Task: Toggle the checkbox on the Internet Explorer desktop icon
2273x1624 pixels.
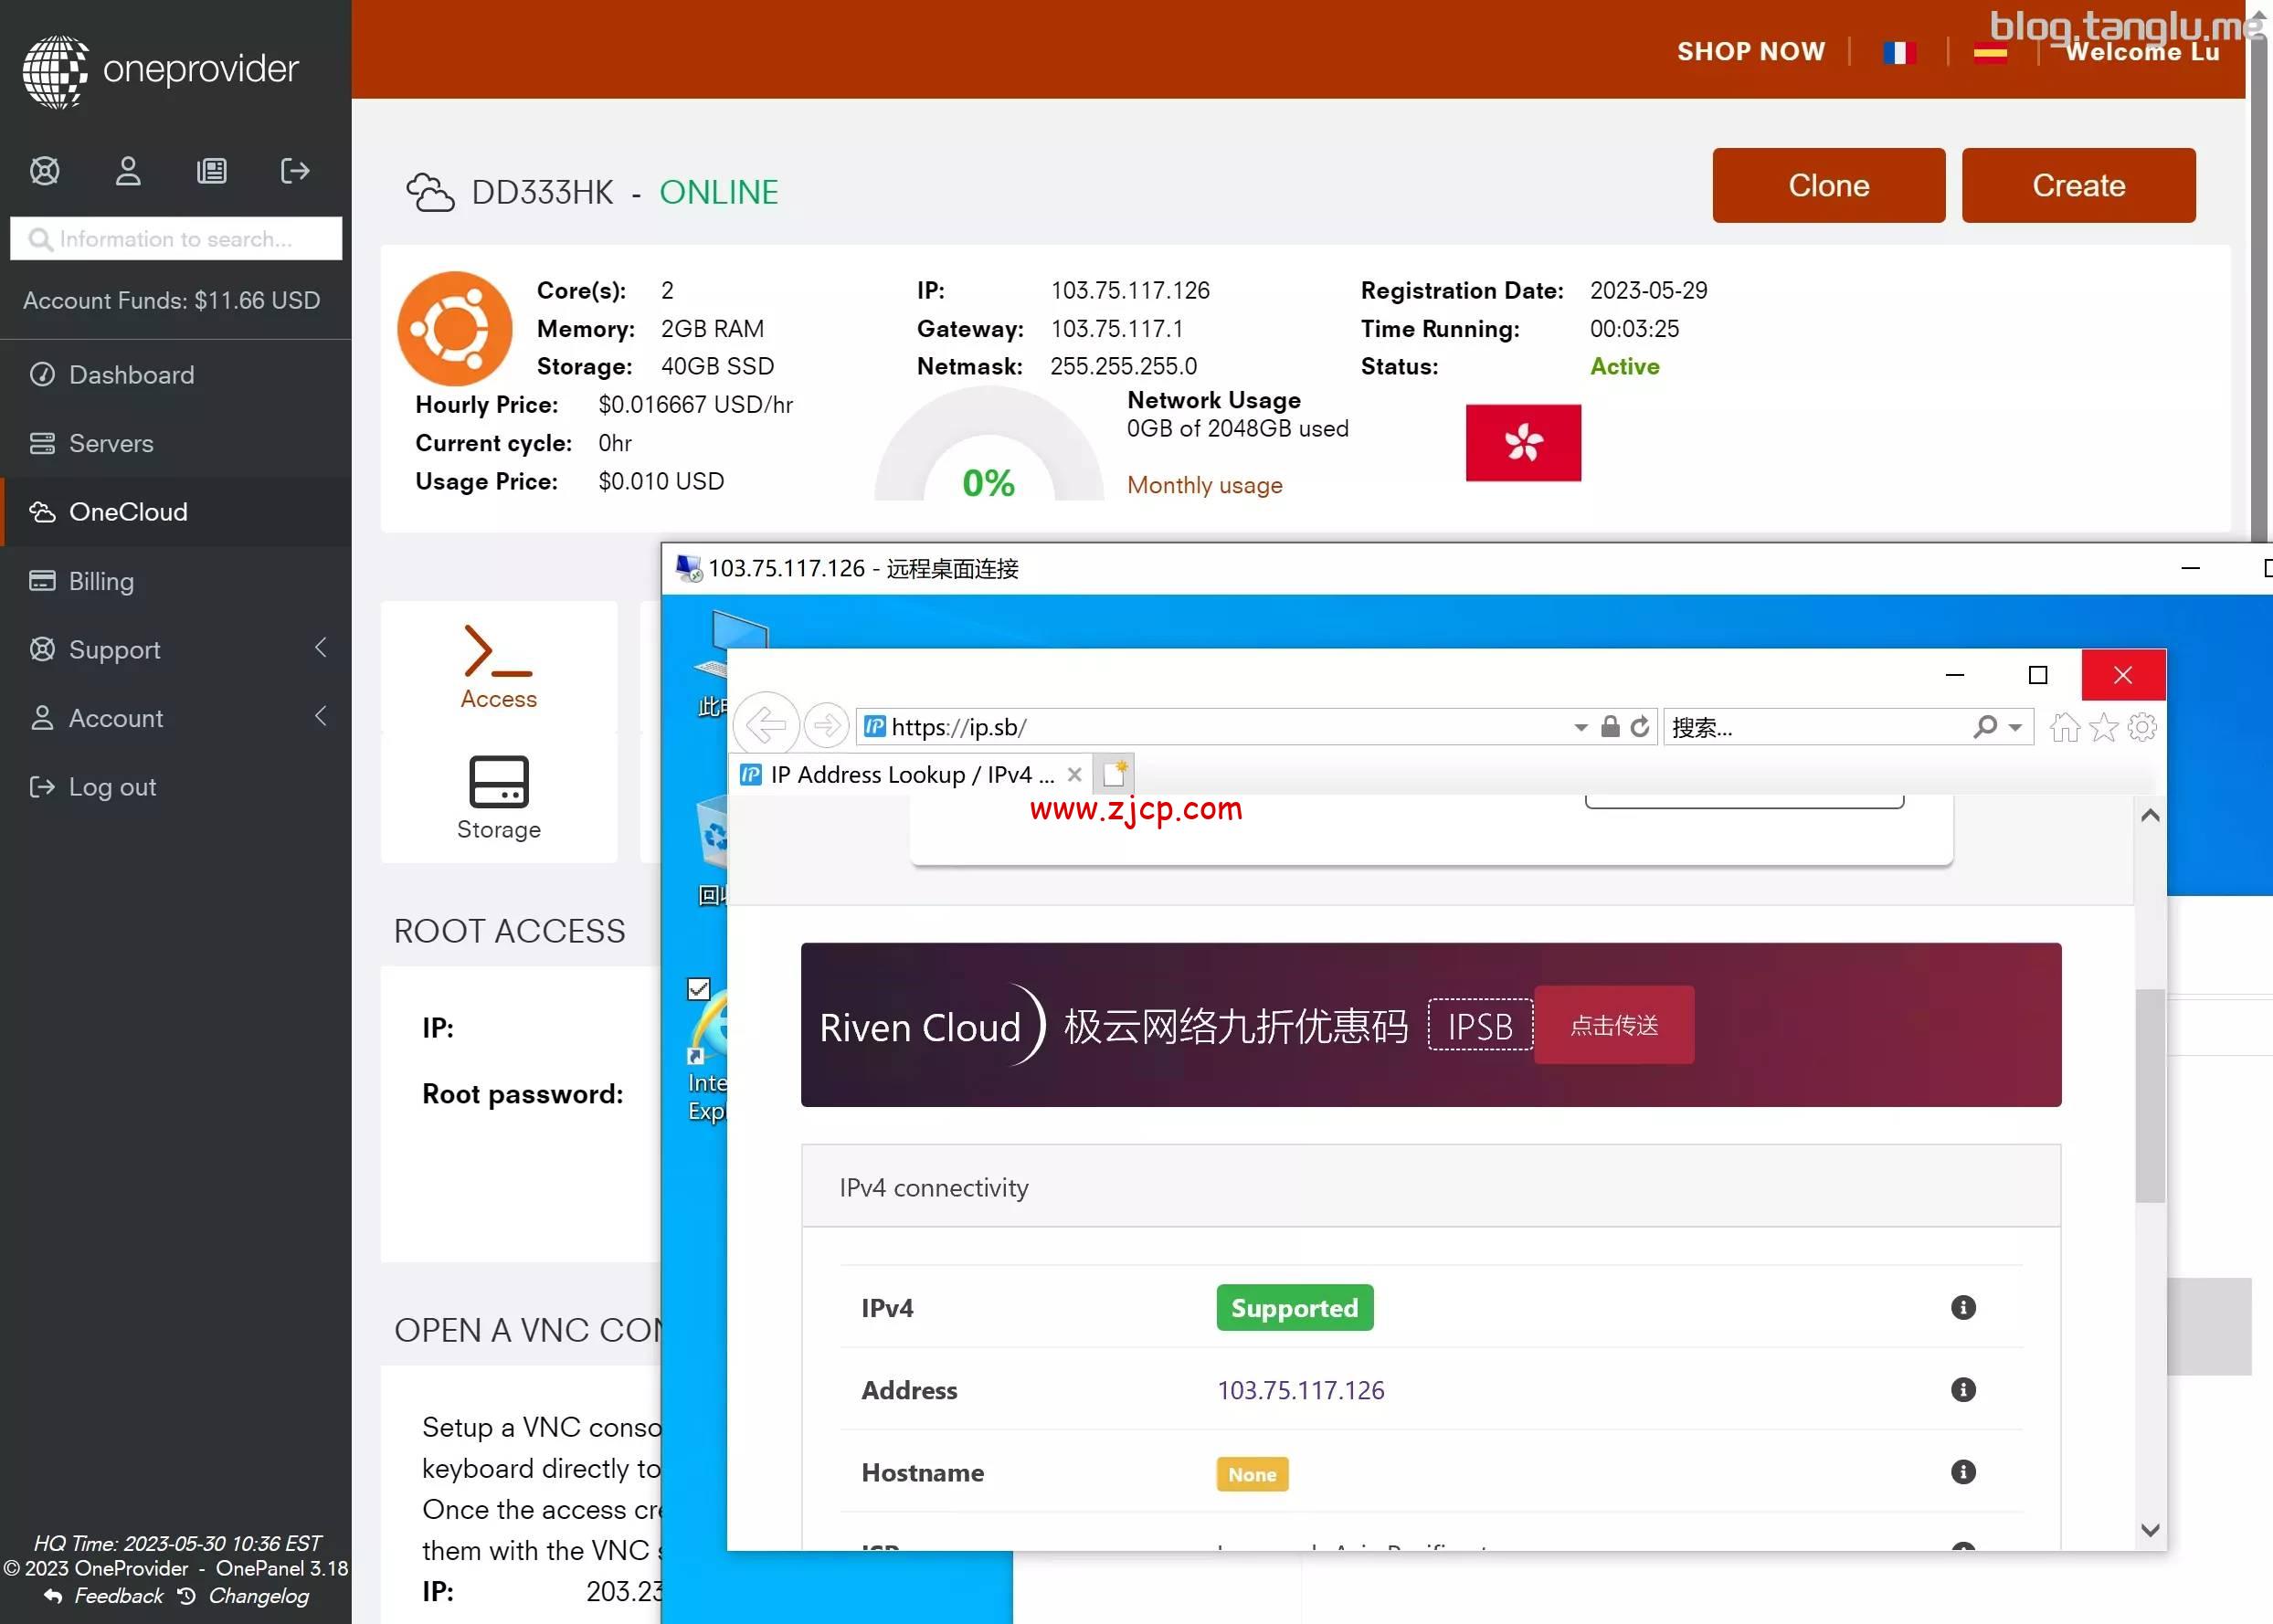Action: point(699,989)
